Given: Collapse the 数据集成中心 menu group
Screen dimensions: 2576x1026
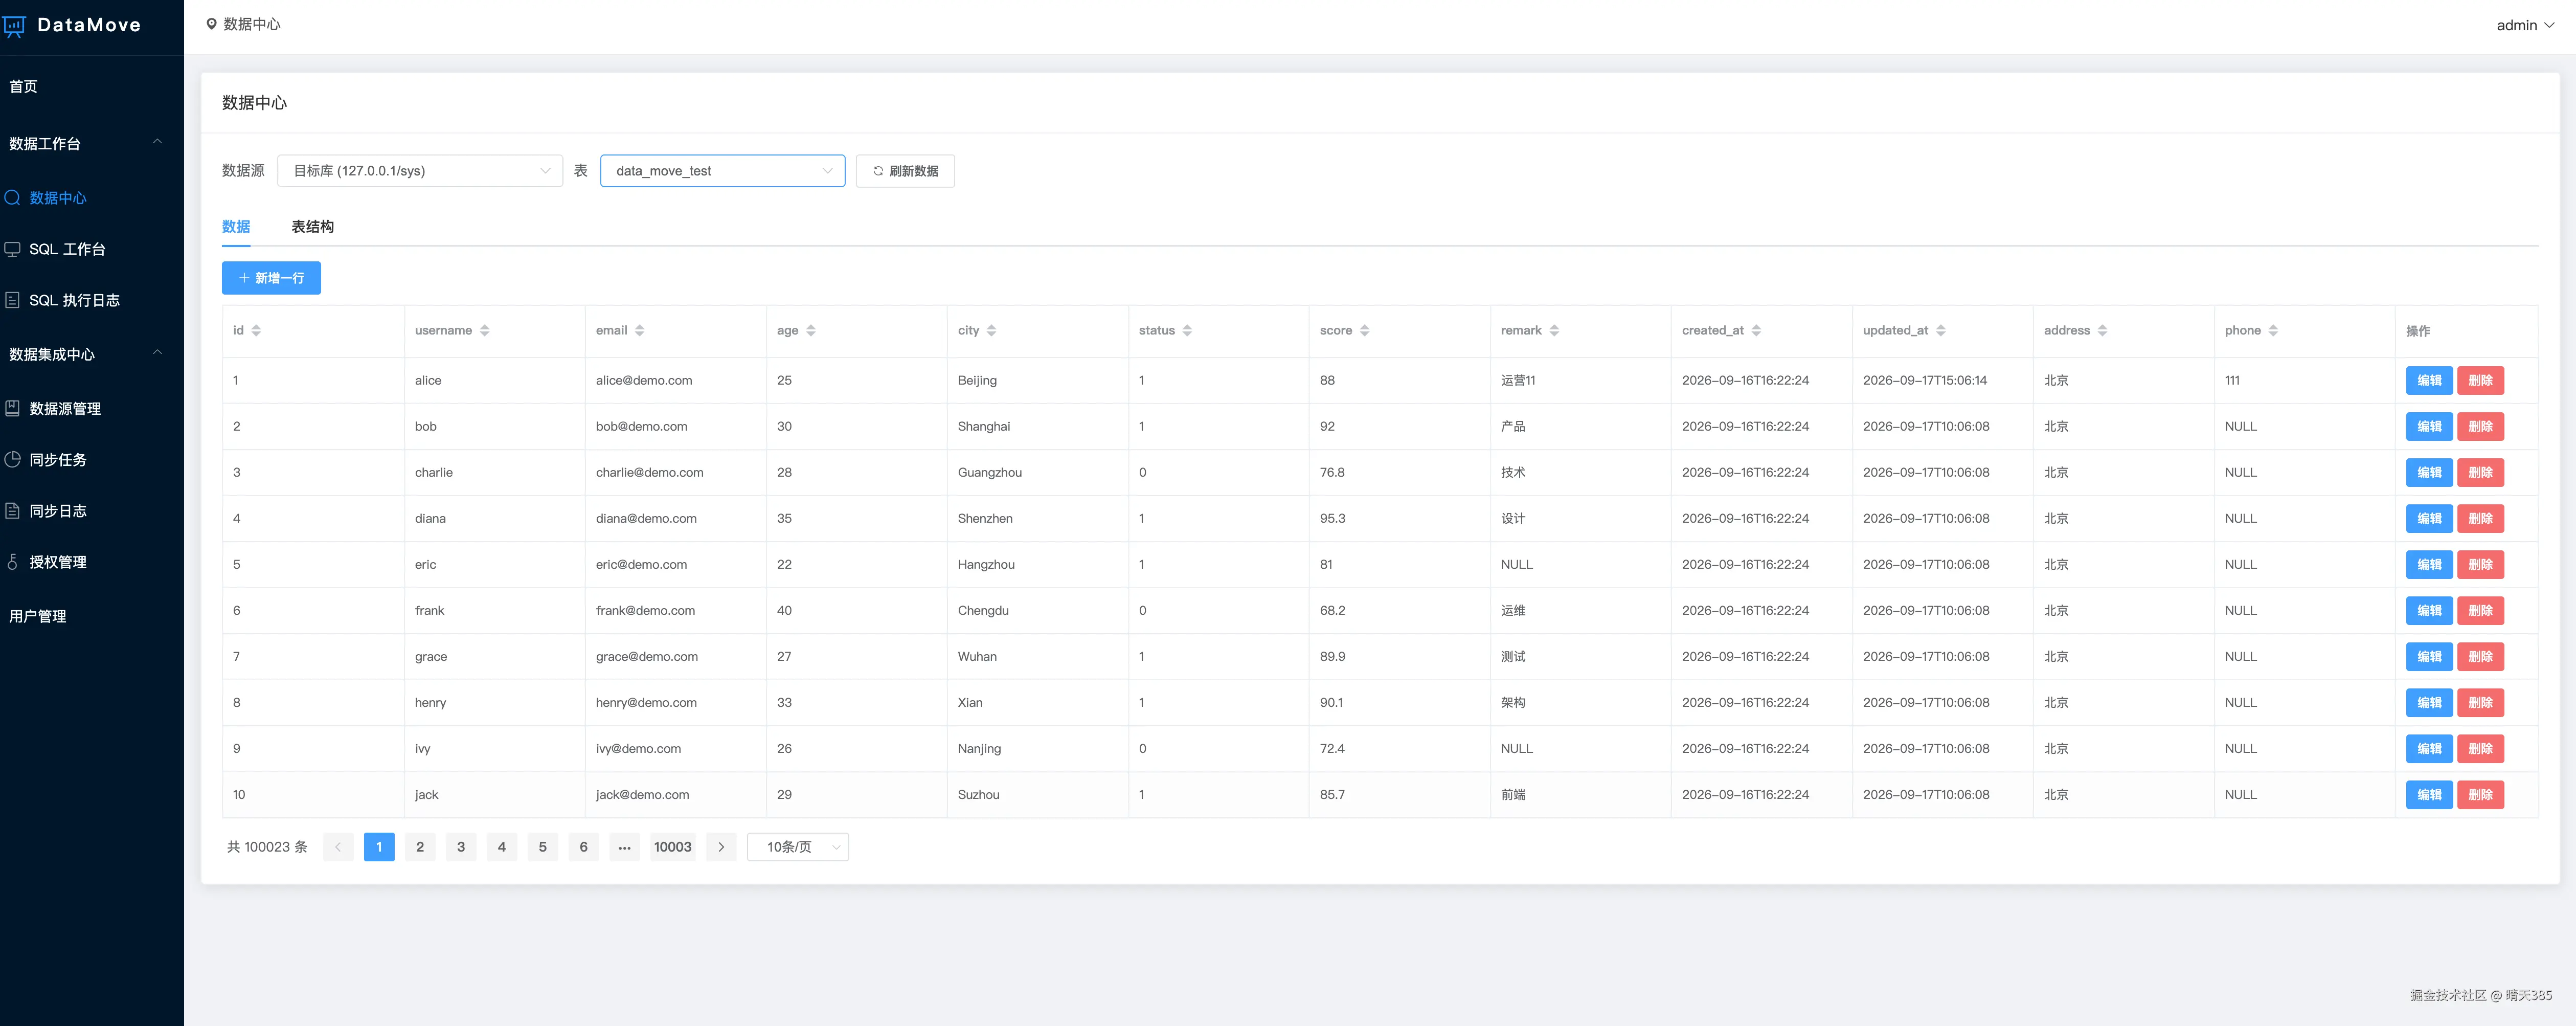Looking at the screenshot, I should 92,354.
